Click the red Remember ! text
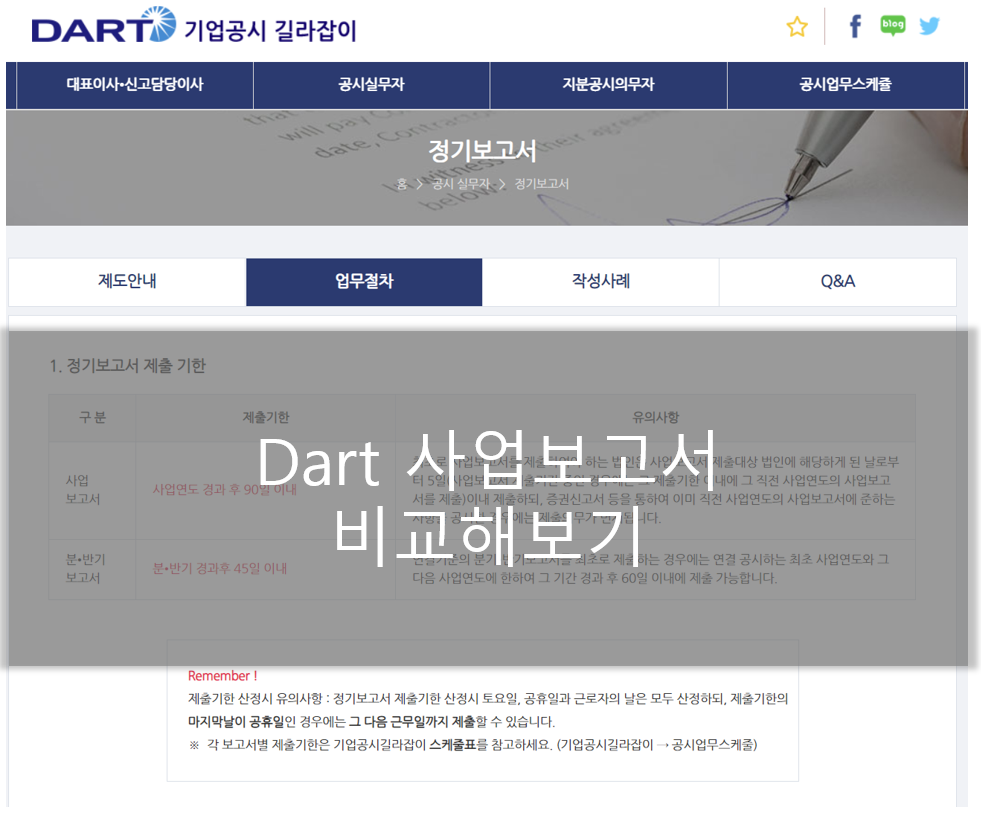 [223, 676]
